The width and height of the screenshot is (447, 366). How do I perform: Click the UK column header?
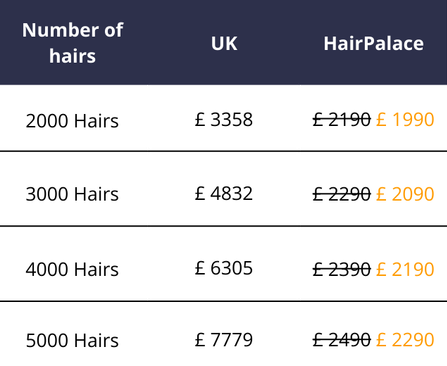(x=224, y=43)
